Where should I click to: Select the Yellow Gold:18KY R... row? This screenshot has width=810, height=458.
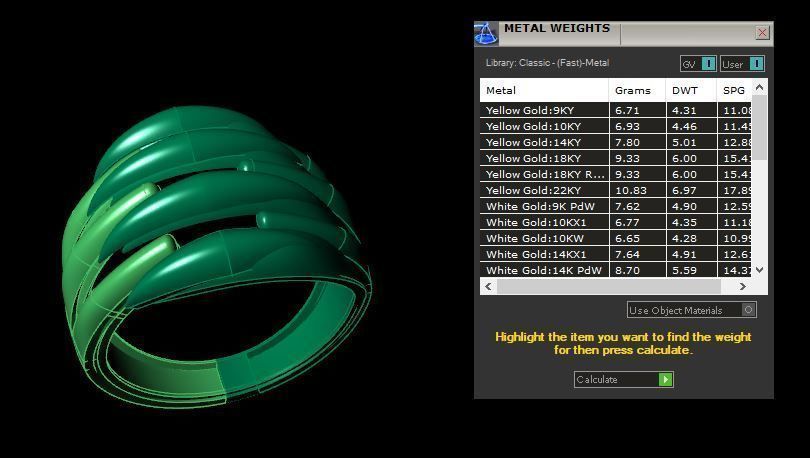point(616,174)
